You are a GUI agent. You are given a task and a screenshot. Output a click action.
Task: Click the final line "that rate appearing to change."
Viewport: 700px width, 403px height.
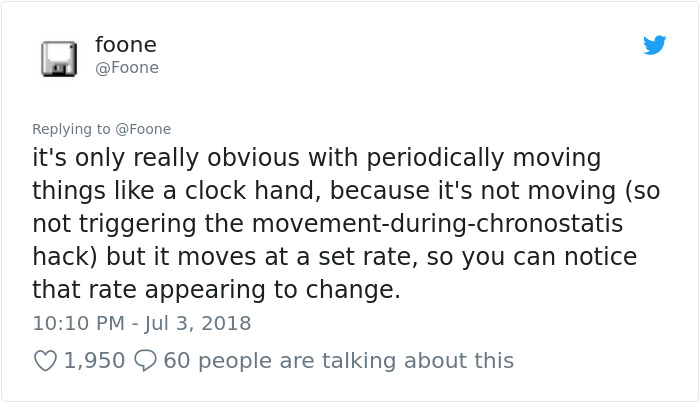(x=217, y=290)
